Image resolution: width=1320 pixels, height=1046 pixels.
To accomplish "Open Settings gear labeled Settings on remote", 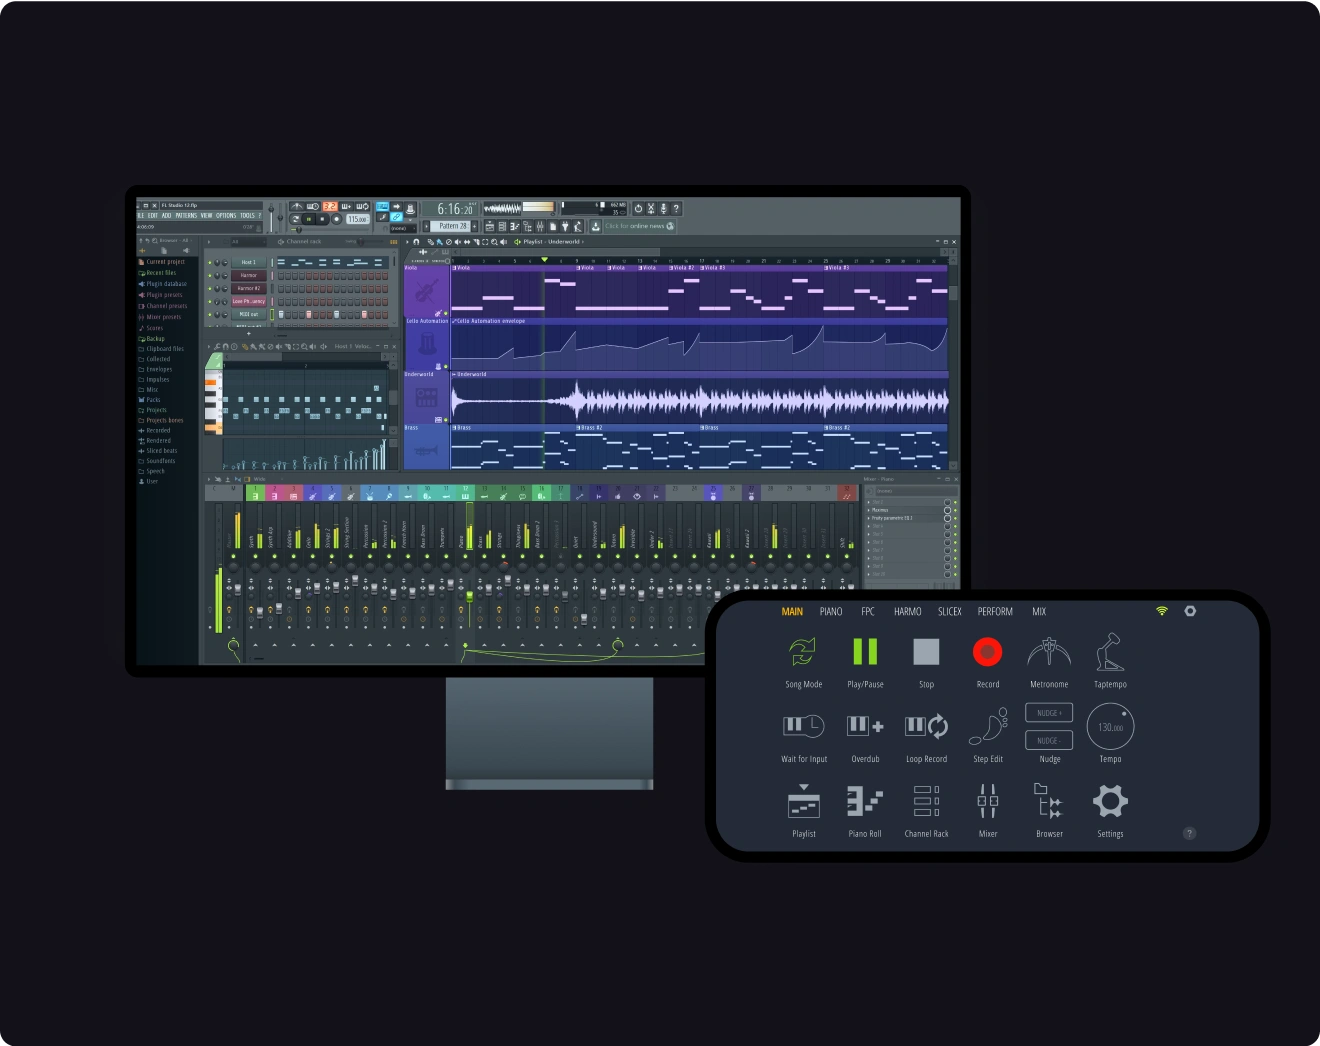I will [x=1110, y=801].
